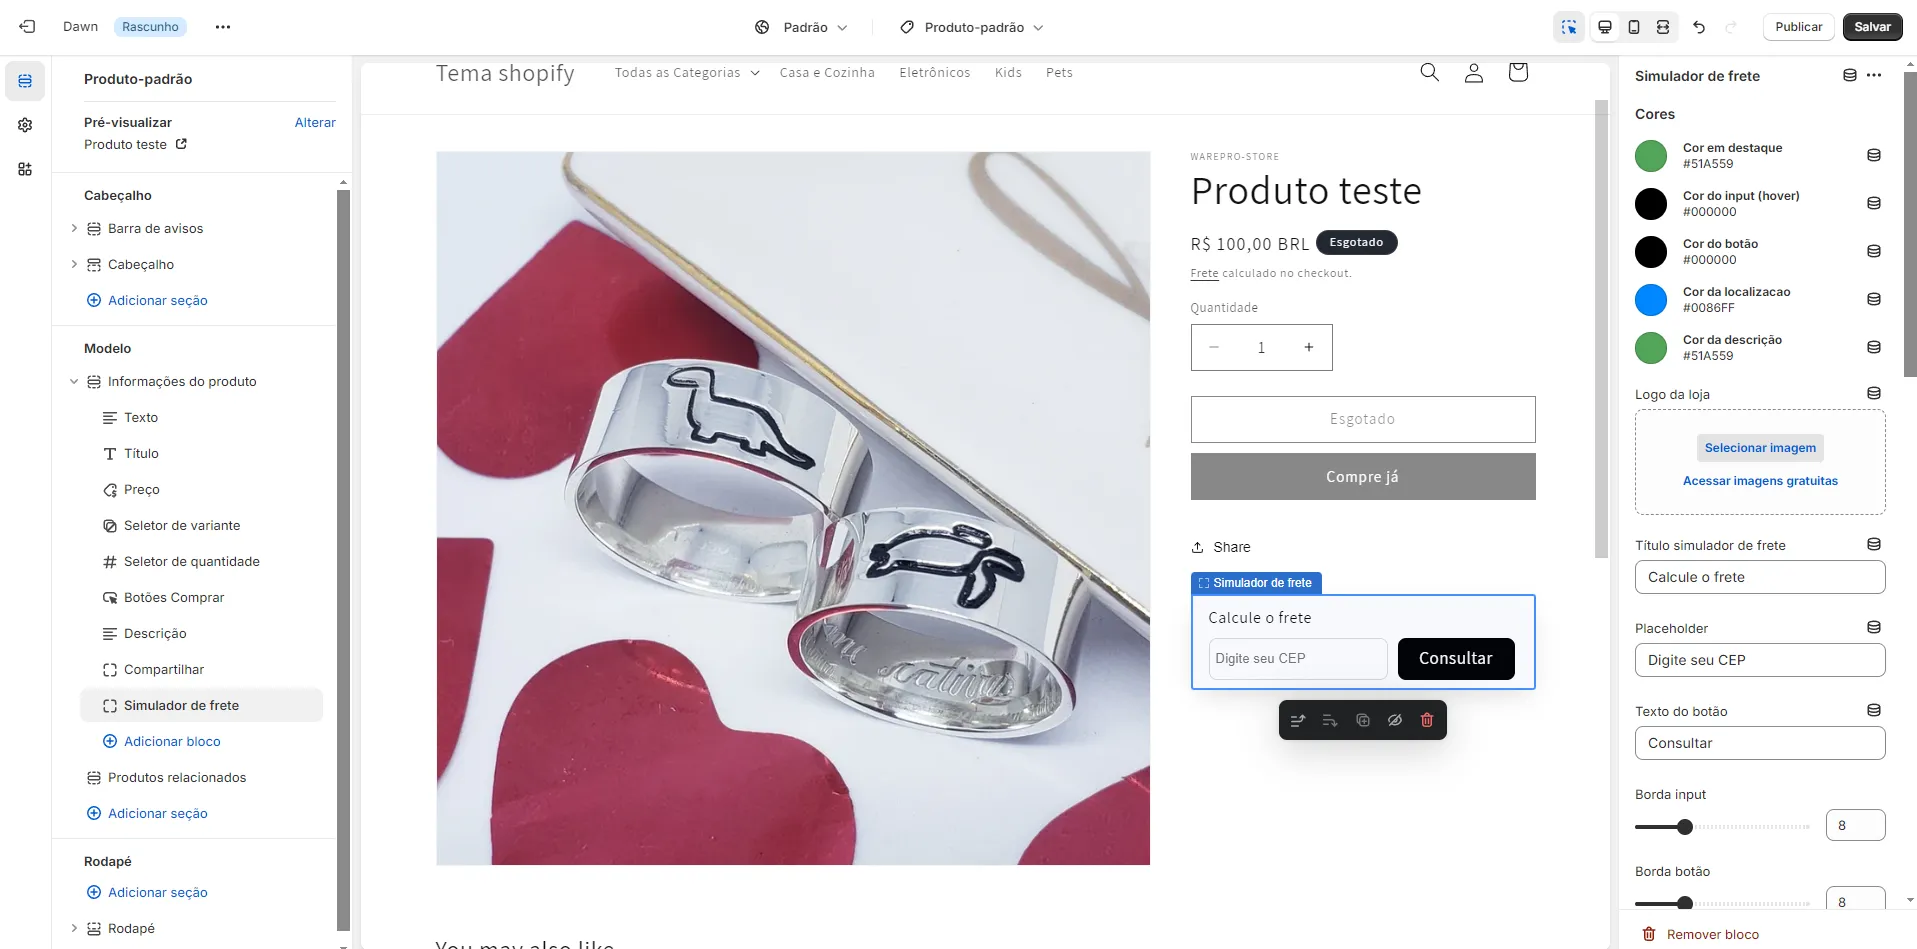Click the Alterar preview link
The width and height of the screenshot is (1917, 949).
click(315, 122)
